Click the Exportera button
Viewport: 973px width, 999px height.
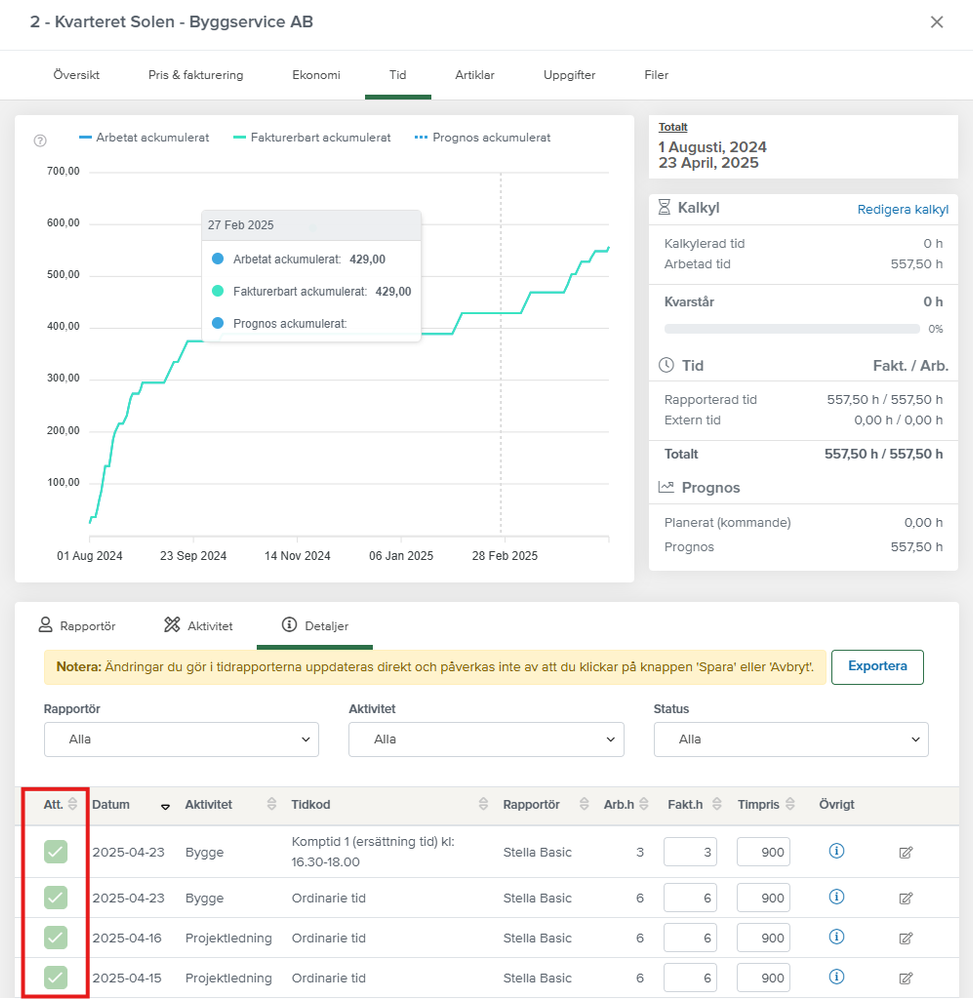[x=877, y=666]
